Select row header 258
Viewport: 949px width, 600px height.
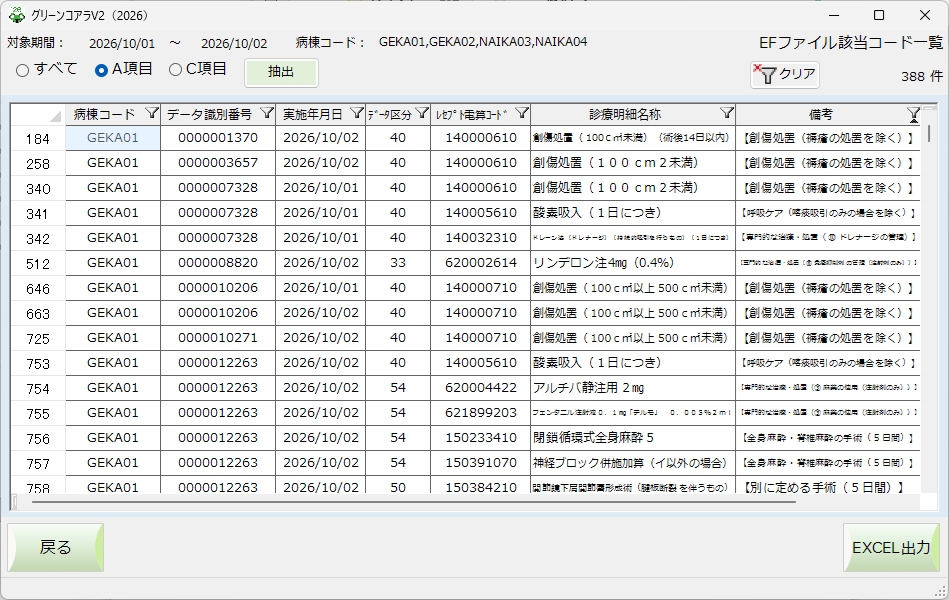tap(38, 163)
